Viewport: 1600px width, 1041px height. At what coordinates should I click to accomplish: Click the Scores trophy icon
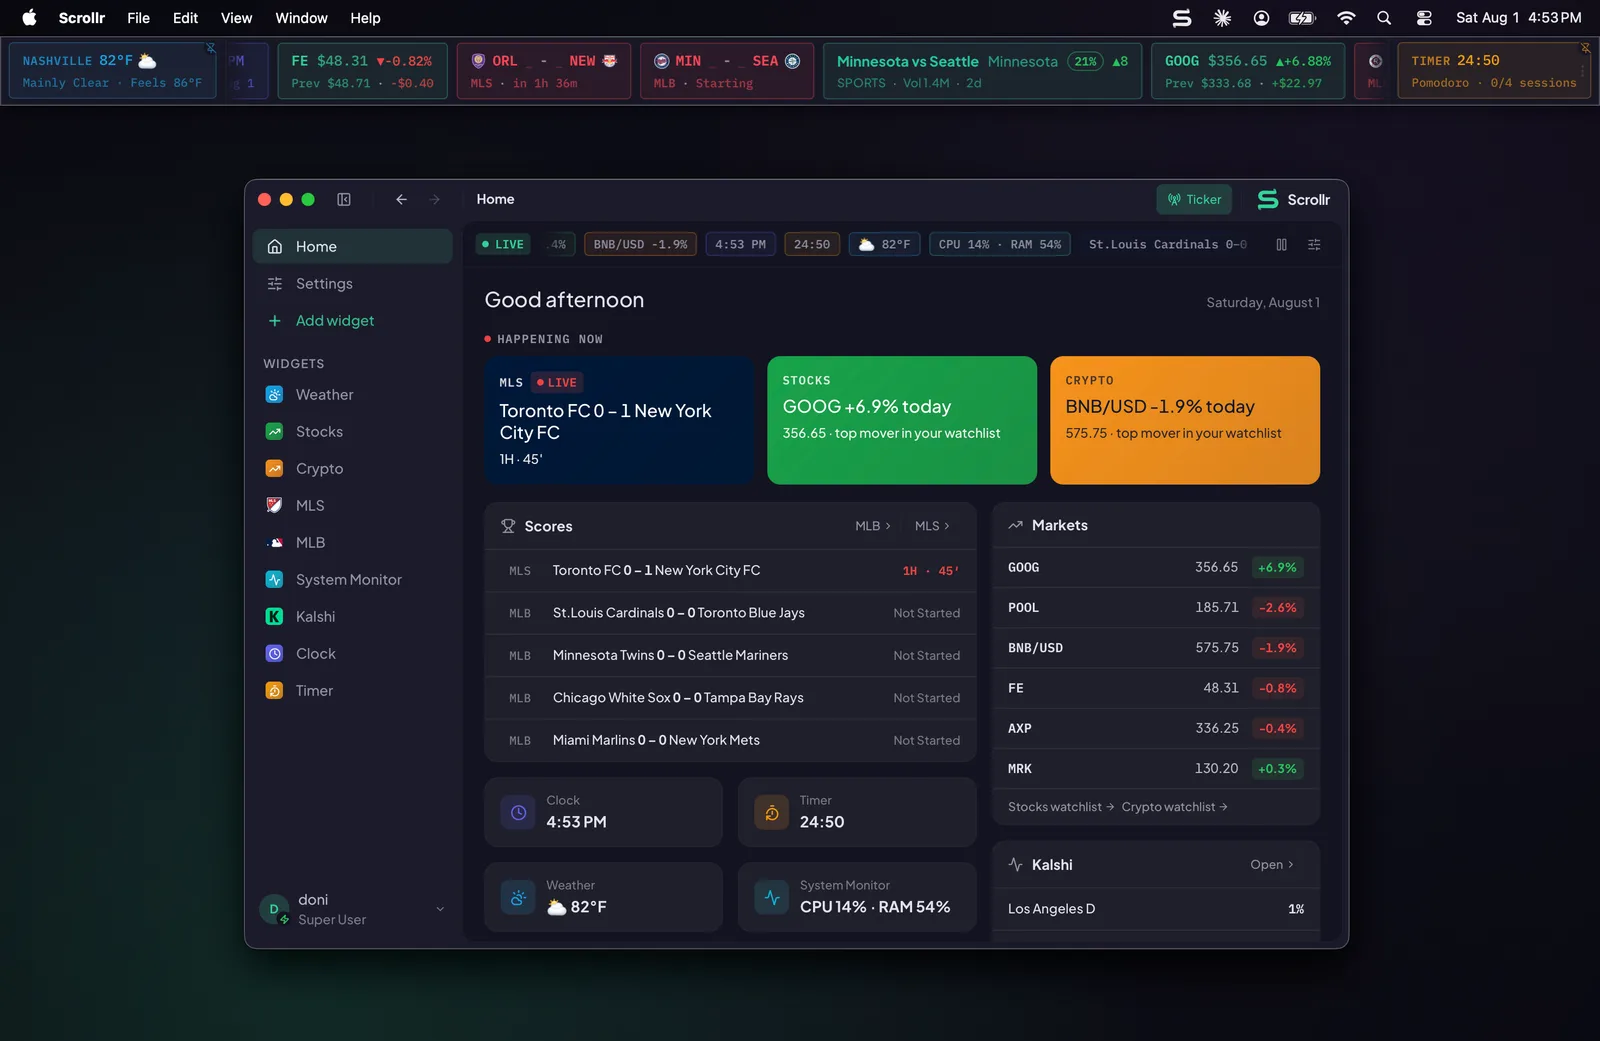tap(508, 526)
